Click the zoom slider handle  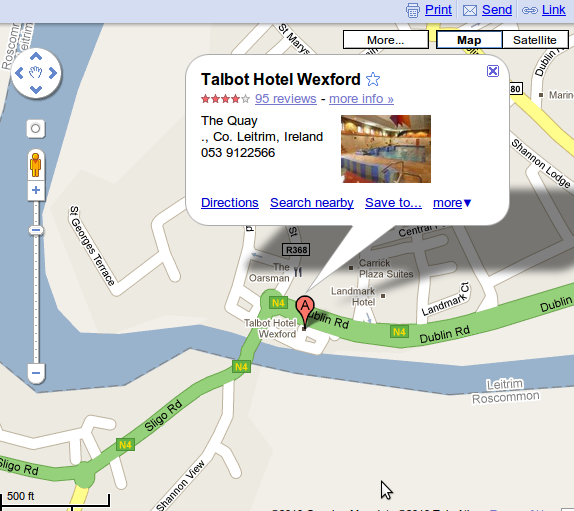tap(36, 230)
